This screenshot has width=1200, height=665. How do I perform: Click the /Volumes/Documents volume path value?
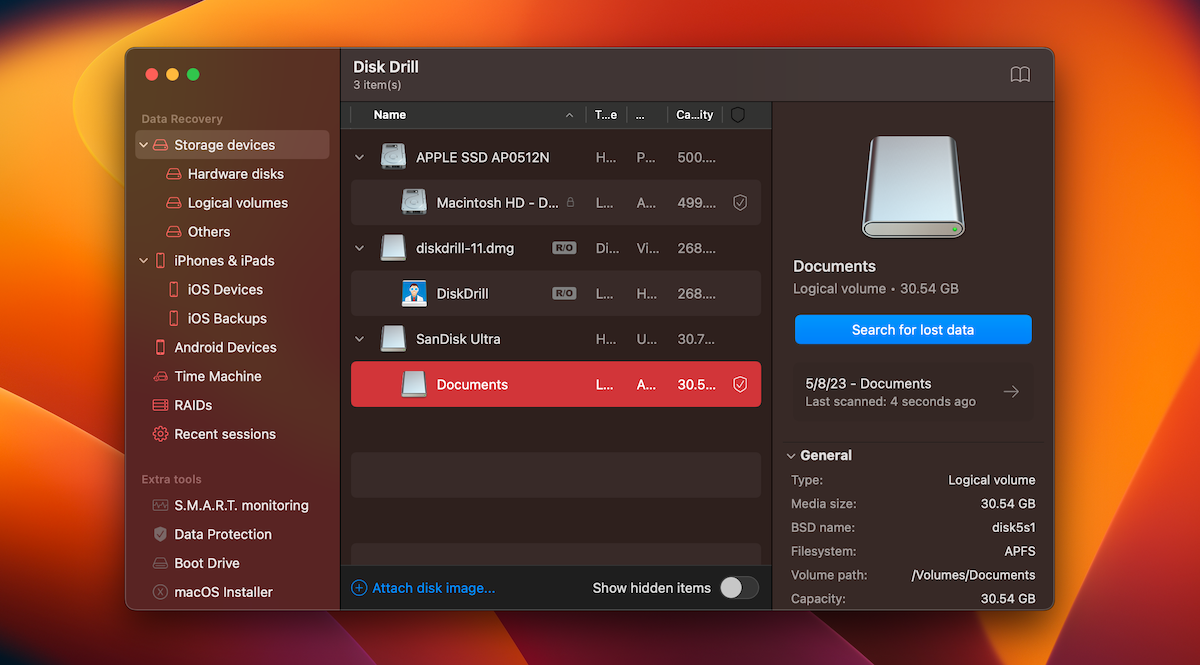pyautogui.click(x=973, y=575)
